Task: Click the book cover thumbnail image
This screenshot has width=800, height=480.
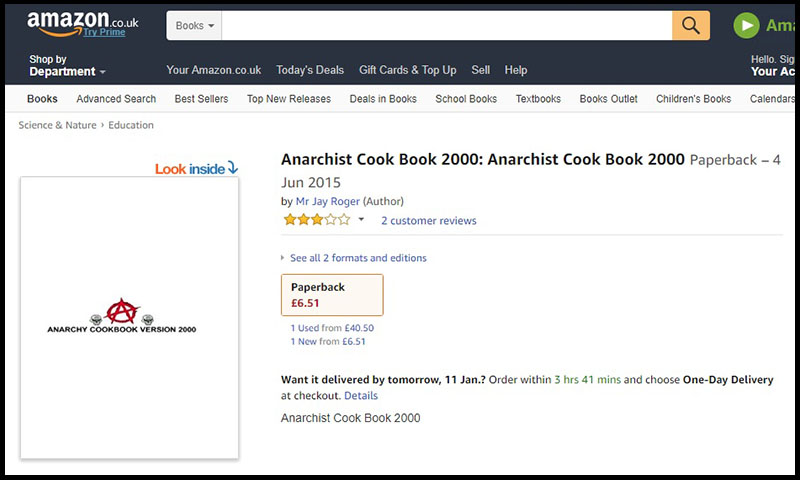Action: (129, 317)
